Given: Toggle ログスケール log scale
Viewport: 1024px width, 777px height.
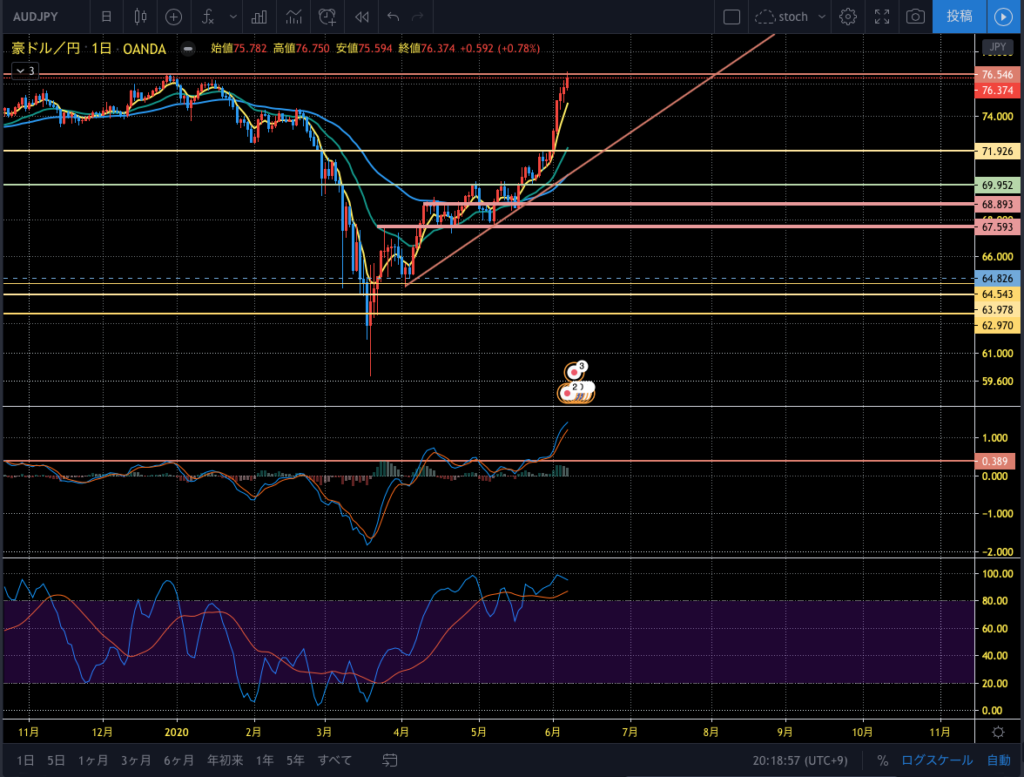Looking at the screenshot, I should [937, 760].
